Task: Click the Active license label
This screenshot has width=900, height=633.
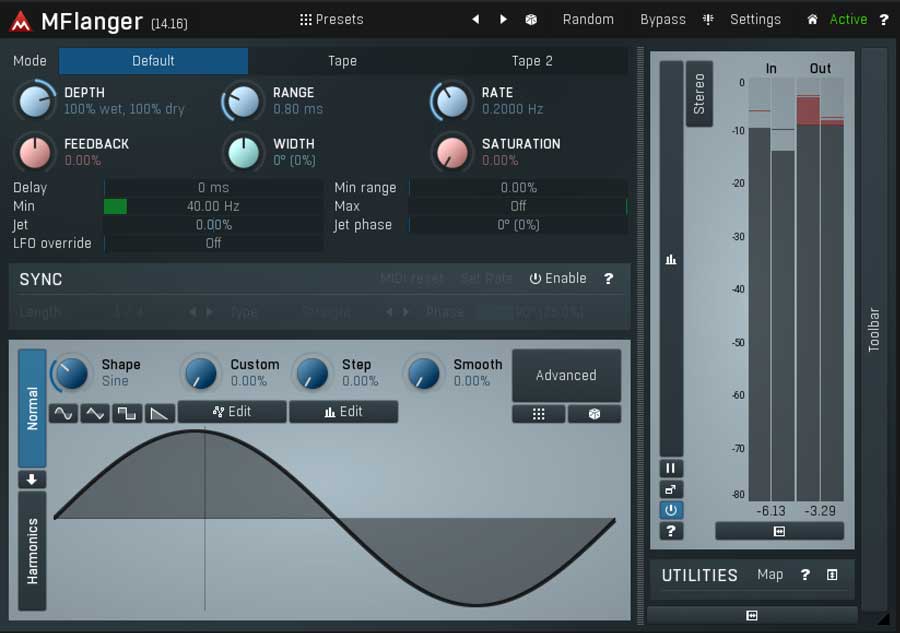Action: click(848, 20)
